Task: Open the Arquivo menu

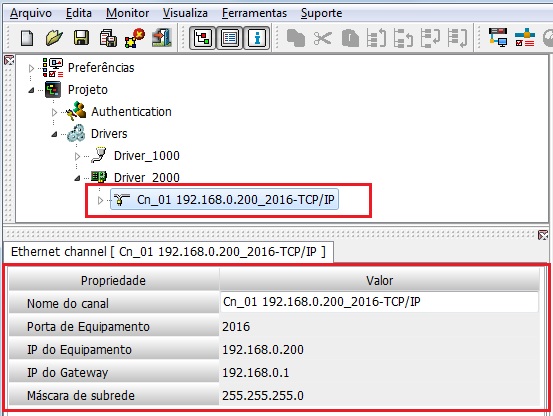Action: [31, 13]
